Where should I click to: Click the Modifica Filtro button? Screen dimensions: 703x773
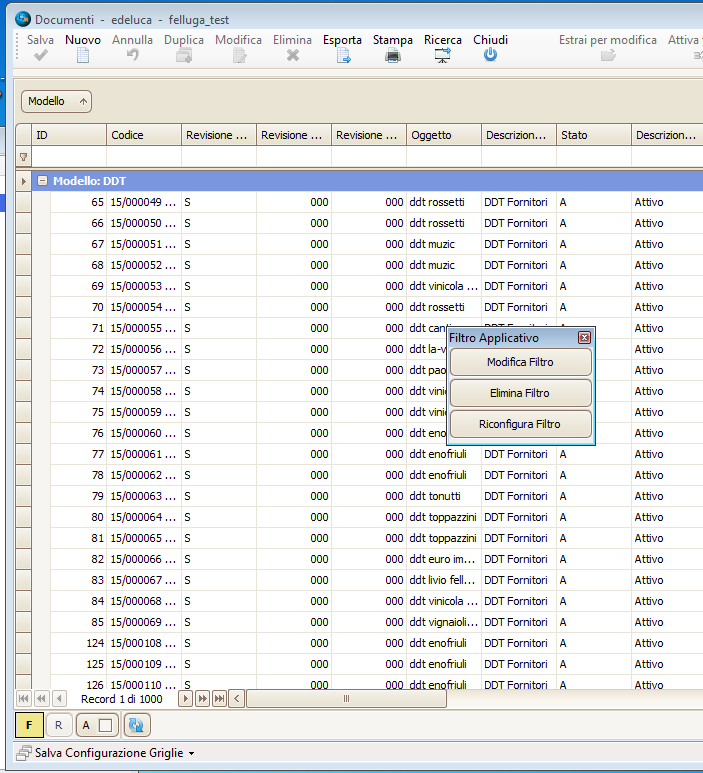520,362
